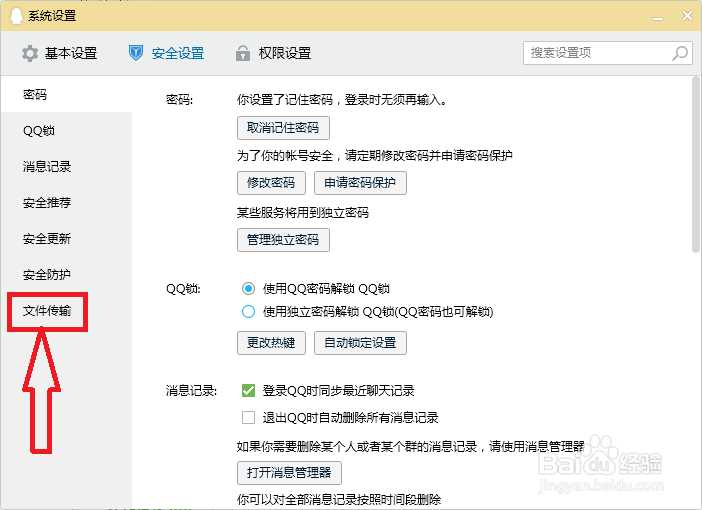Check 退出QQ时自动删除所有消息记录
702x510 pixels.
pos(248,418)
